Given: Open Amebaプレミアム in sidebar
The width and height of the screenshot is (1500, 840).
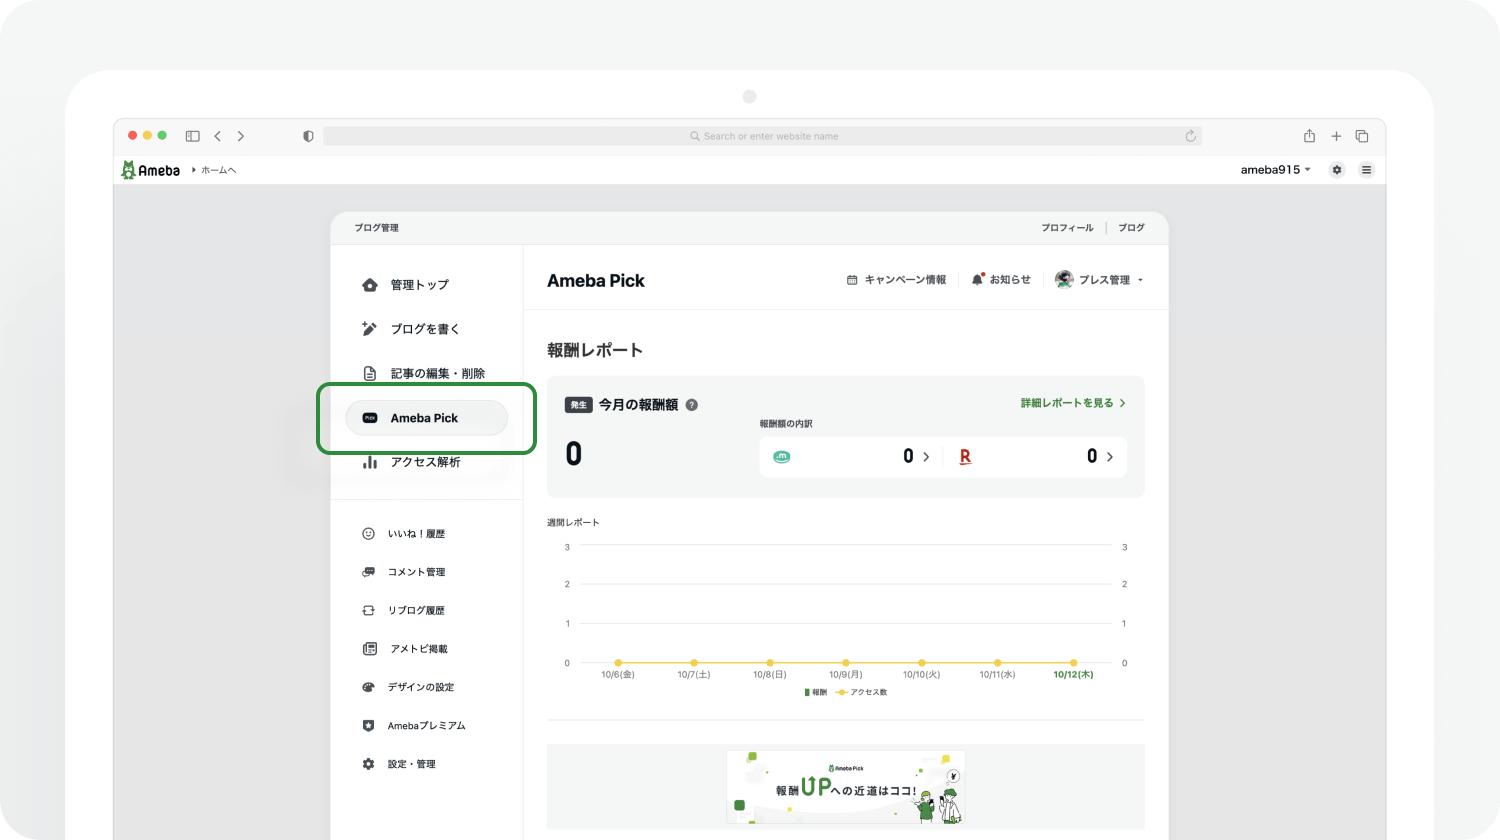Looking at the screenshot, I should [426, 726].
